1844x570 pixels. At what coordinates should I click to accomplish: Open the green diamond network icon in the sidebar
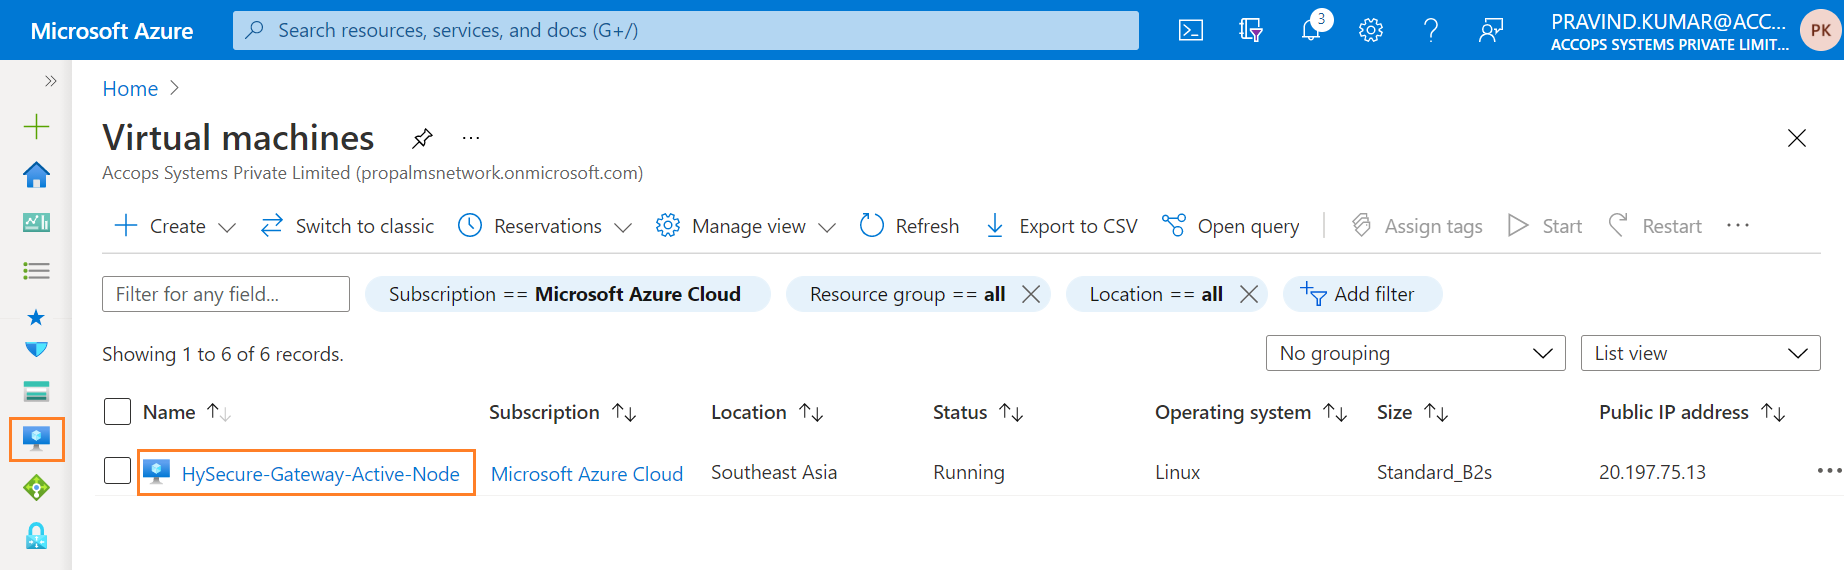(x=36, y=488)
